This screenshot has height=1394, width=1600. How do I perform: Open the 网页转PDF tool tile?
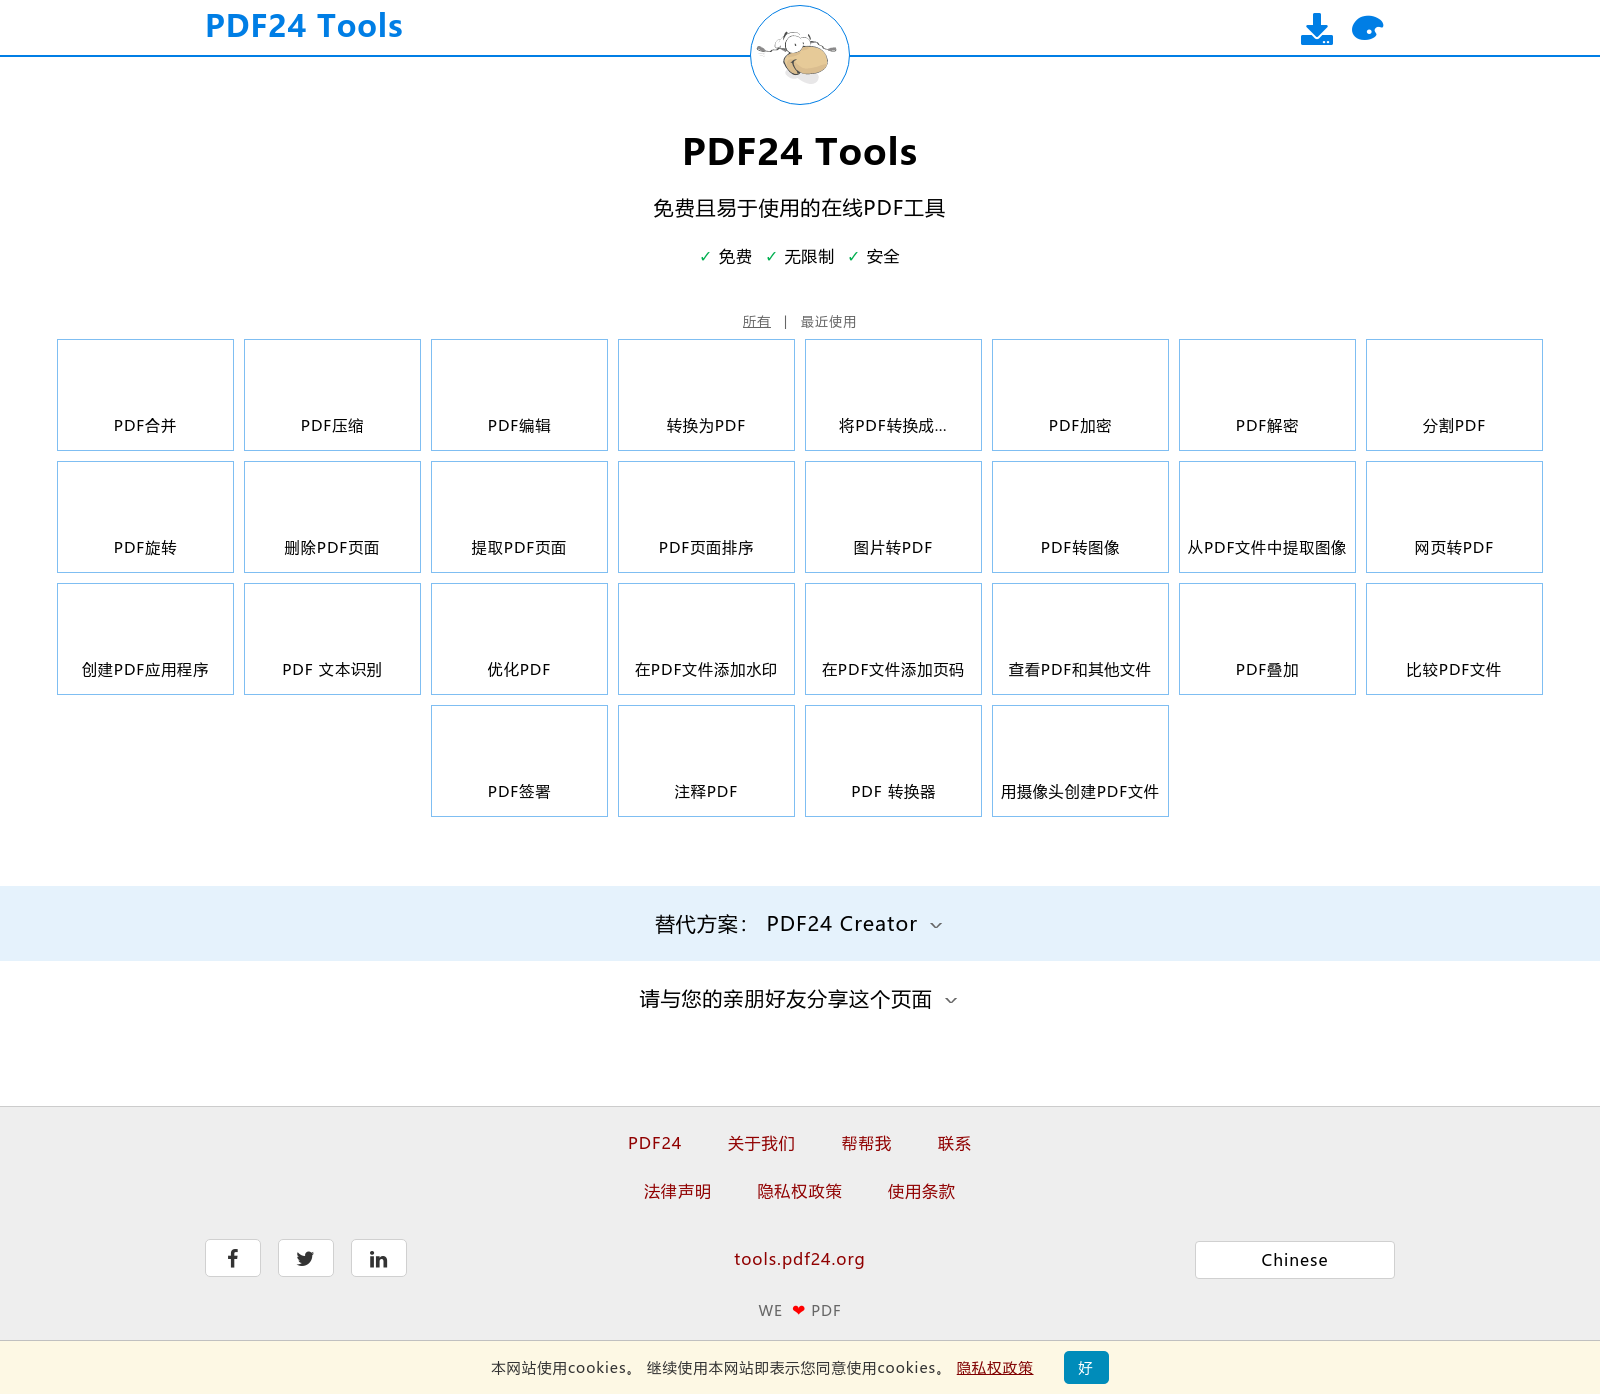coord(1454,517)
